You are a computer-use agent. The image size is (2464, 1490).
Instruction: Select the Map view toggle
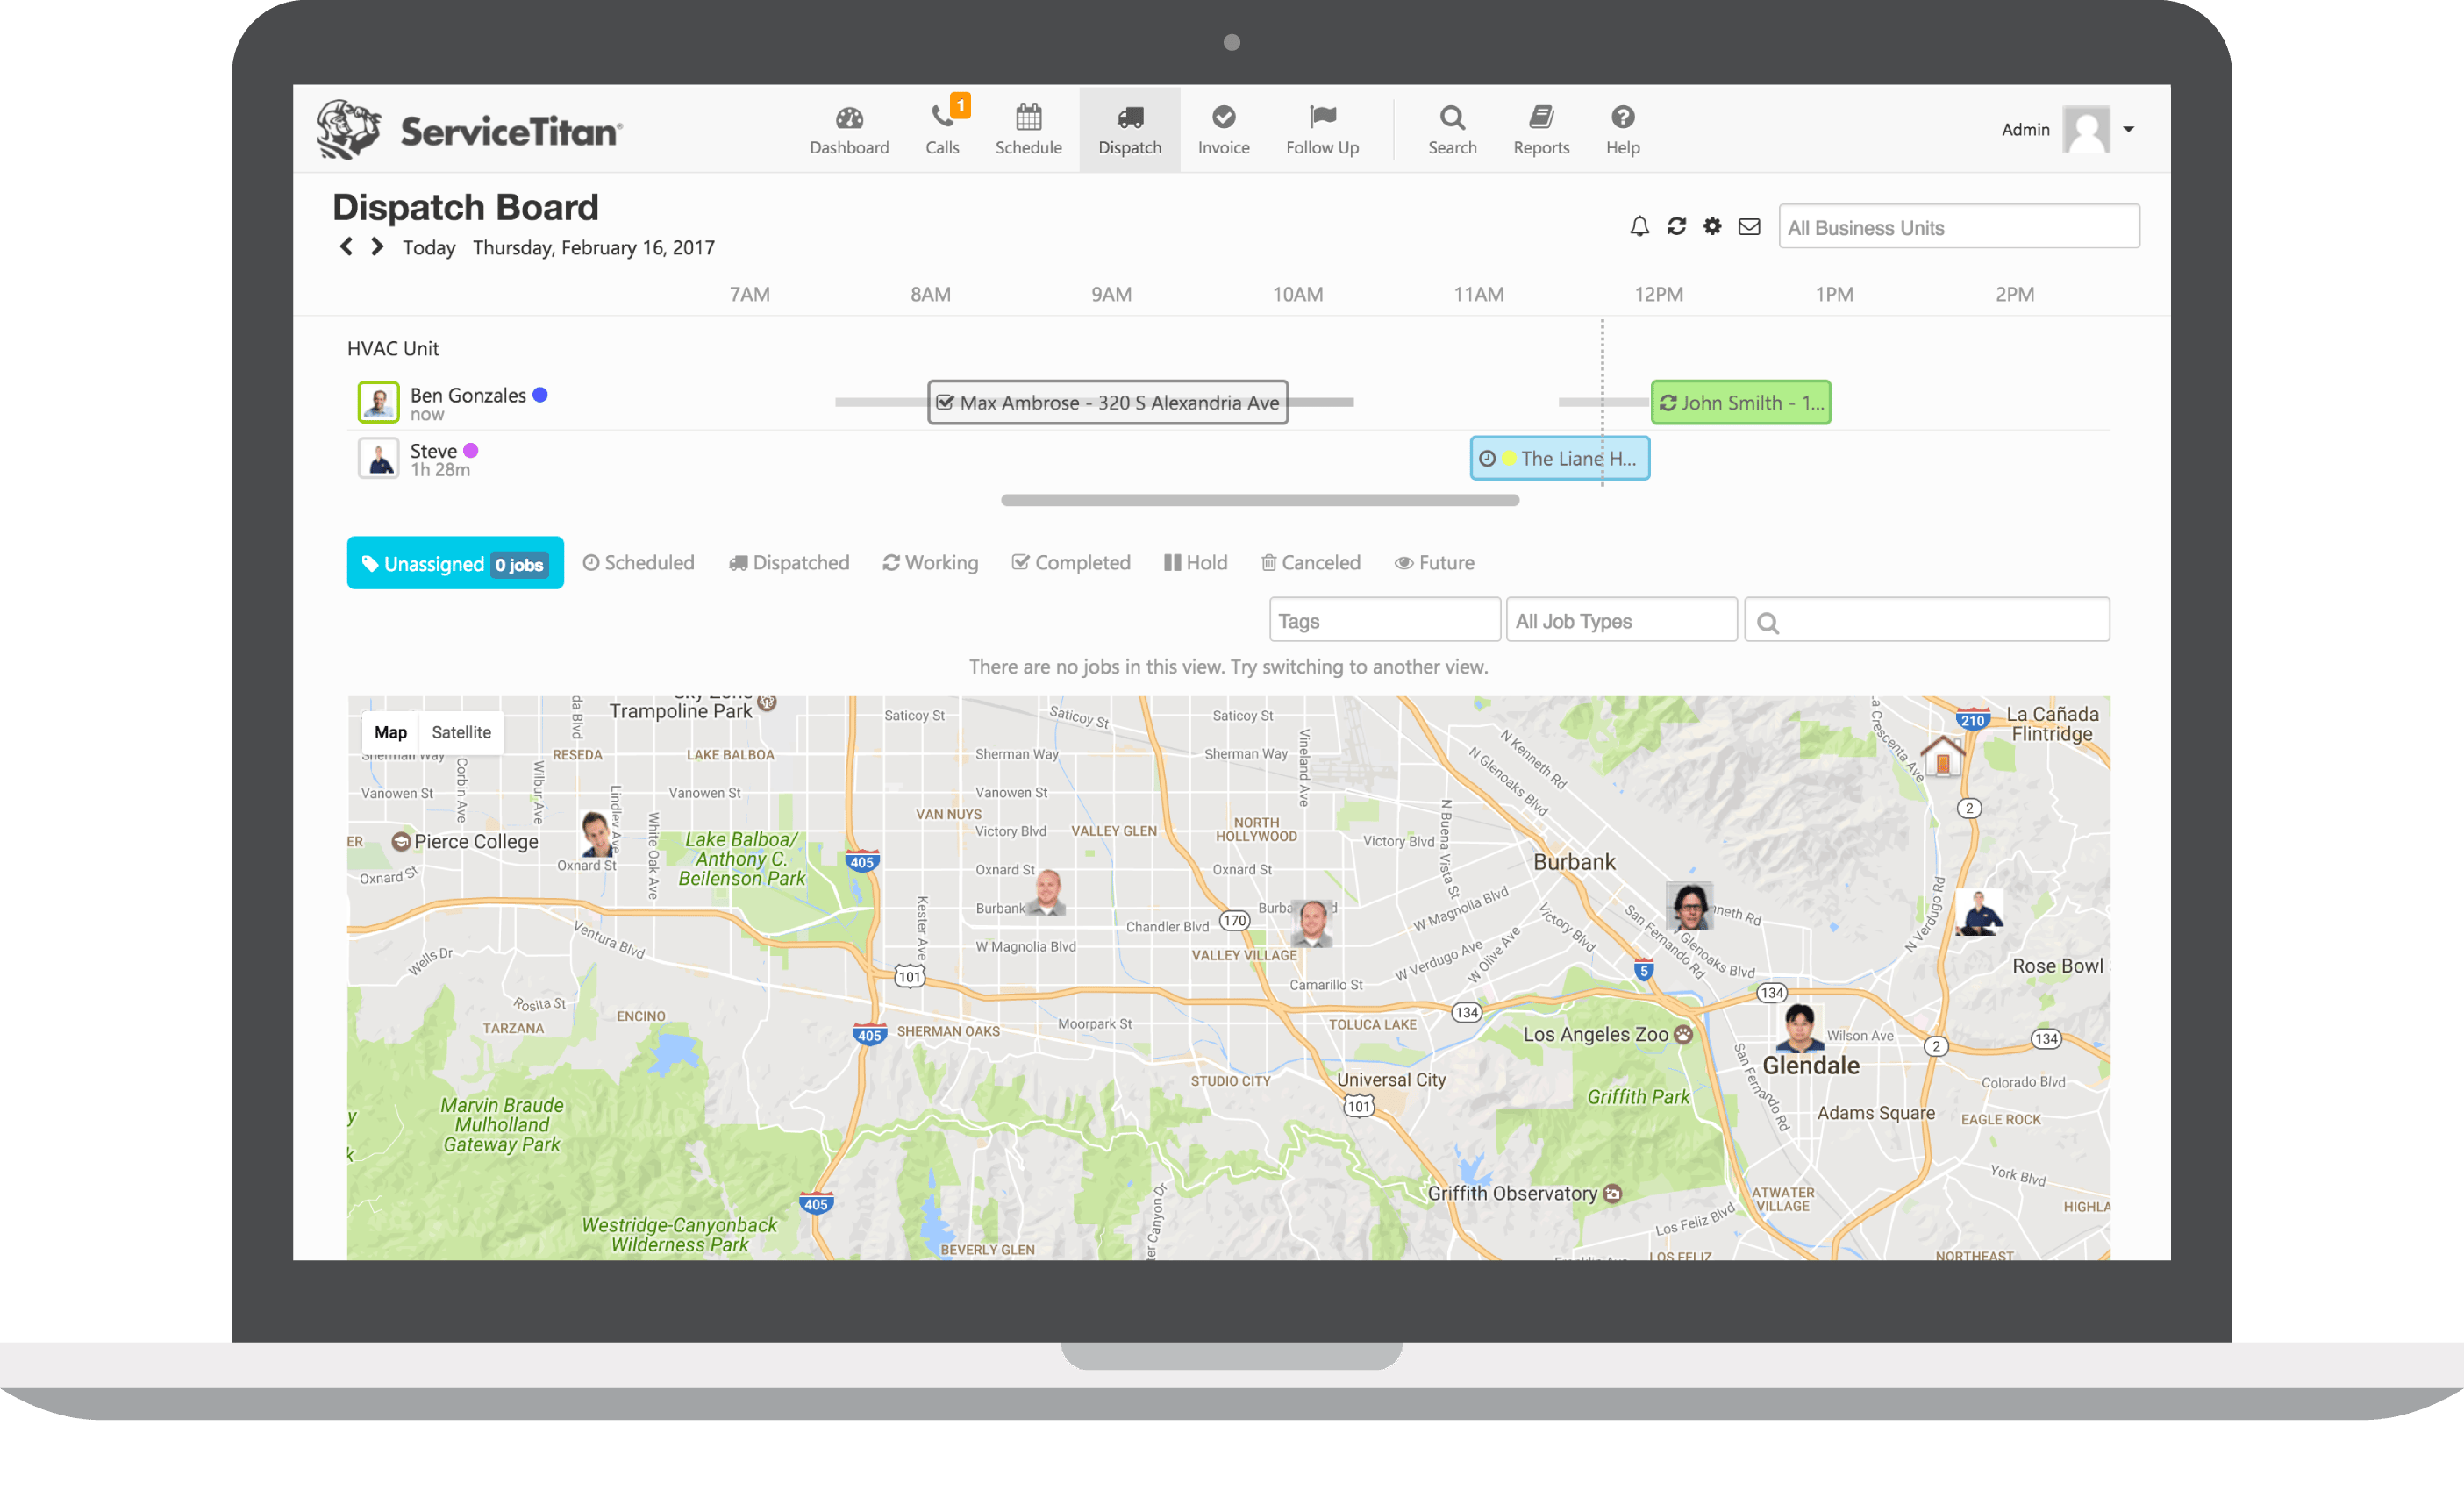click(390, 732)
